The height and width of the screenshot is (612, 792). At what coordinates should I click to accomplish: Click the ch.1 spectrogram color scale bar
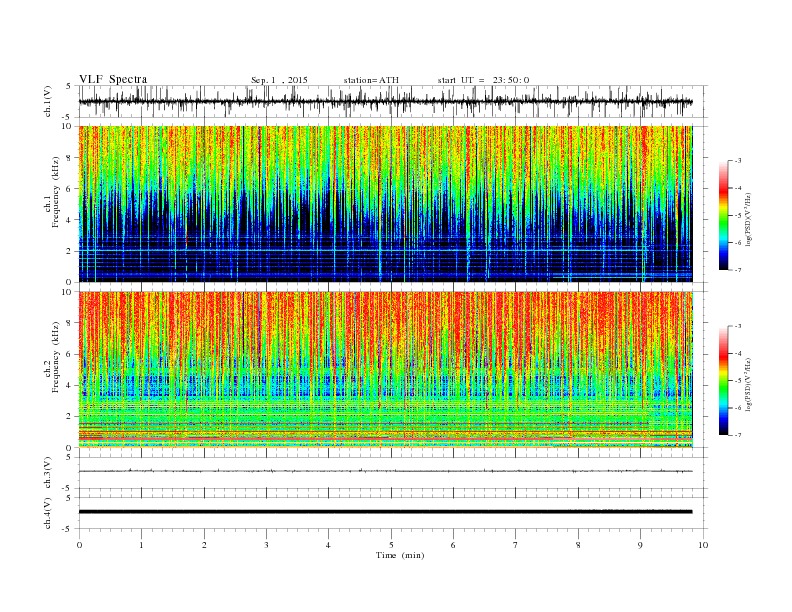pos(723,216)
